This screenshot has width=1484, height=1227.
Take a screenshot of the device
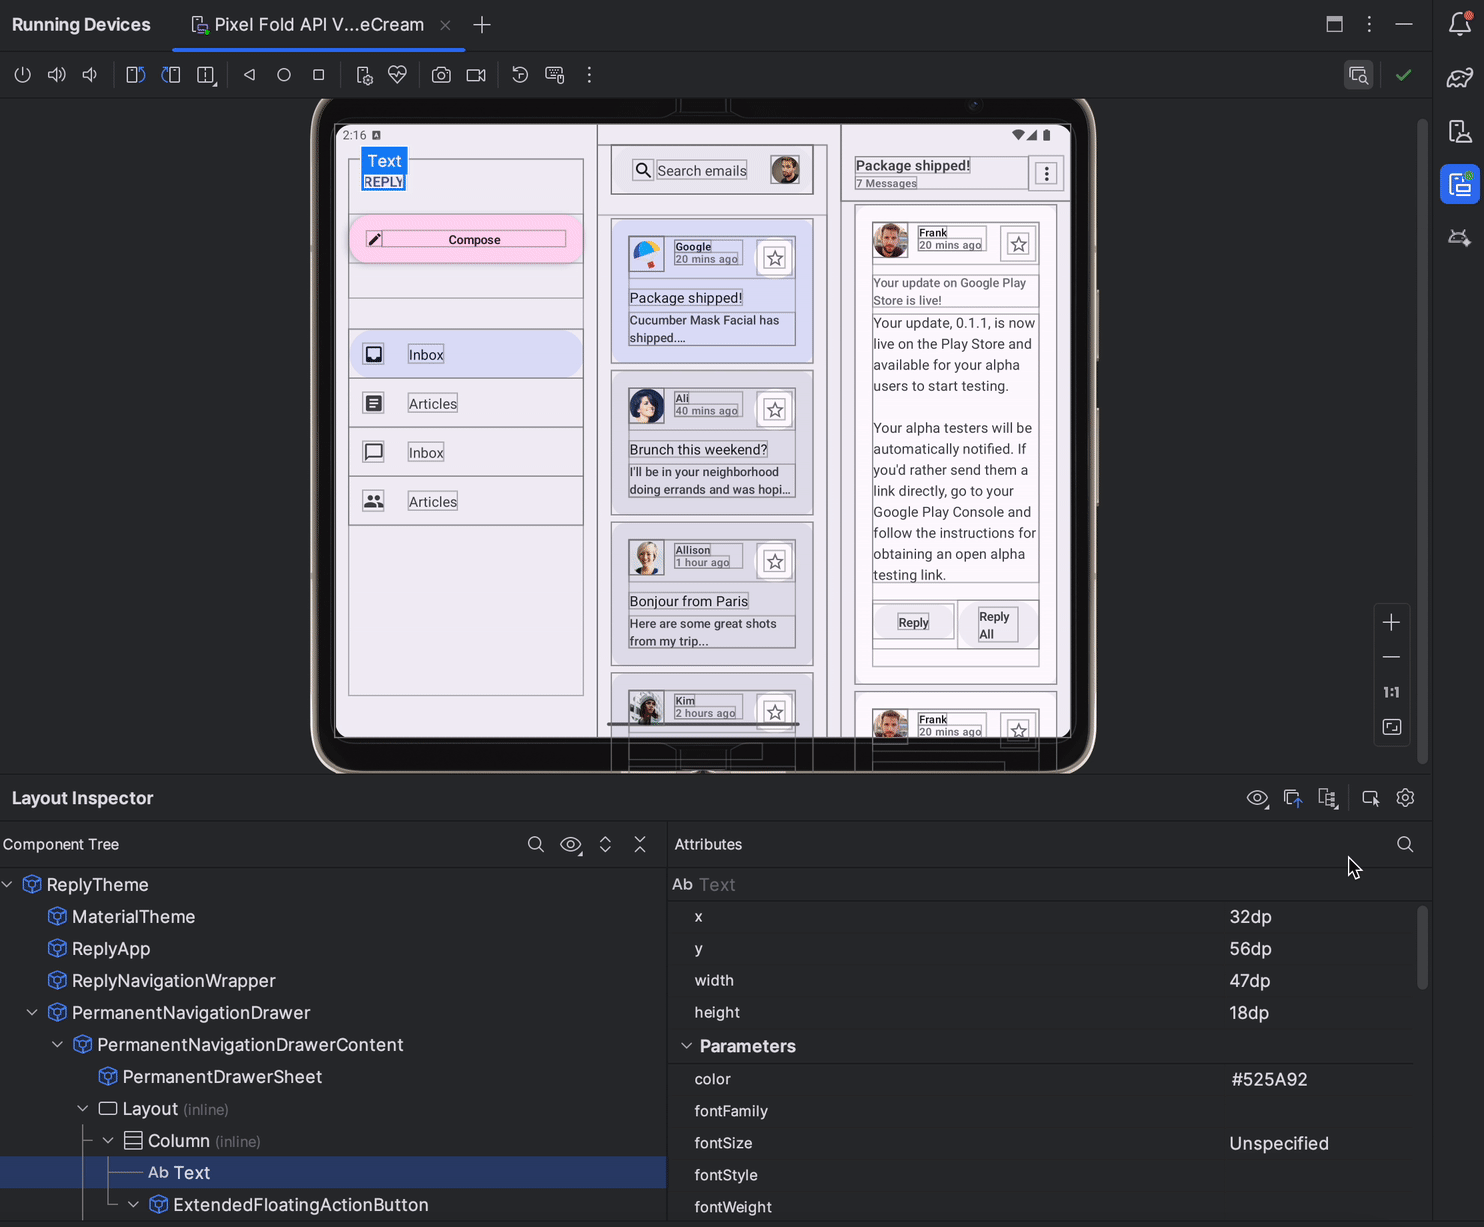pos(441,74)
